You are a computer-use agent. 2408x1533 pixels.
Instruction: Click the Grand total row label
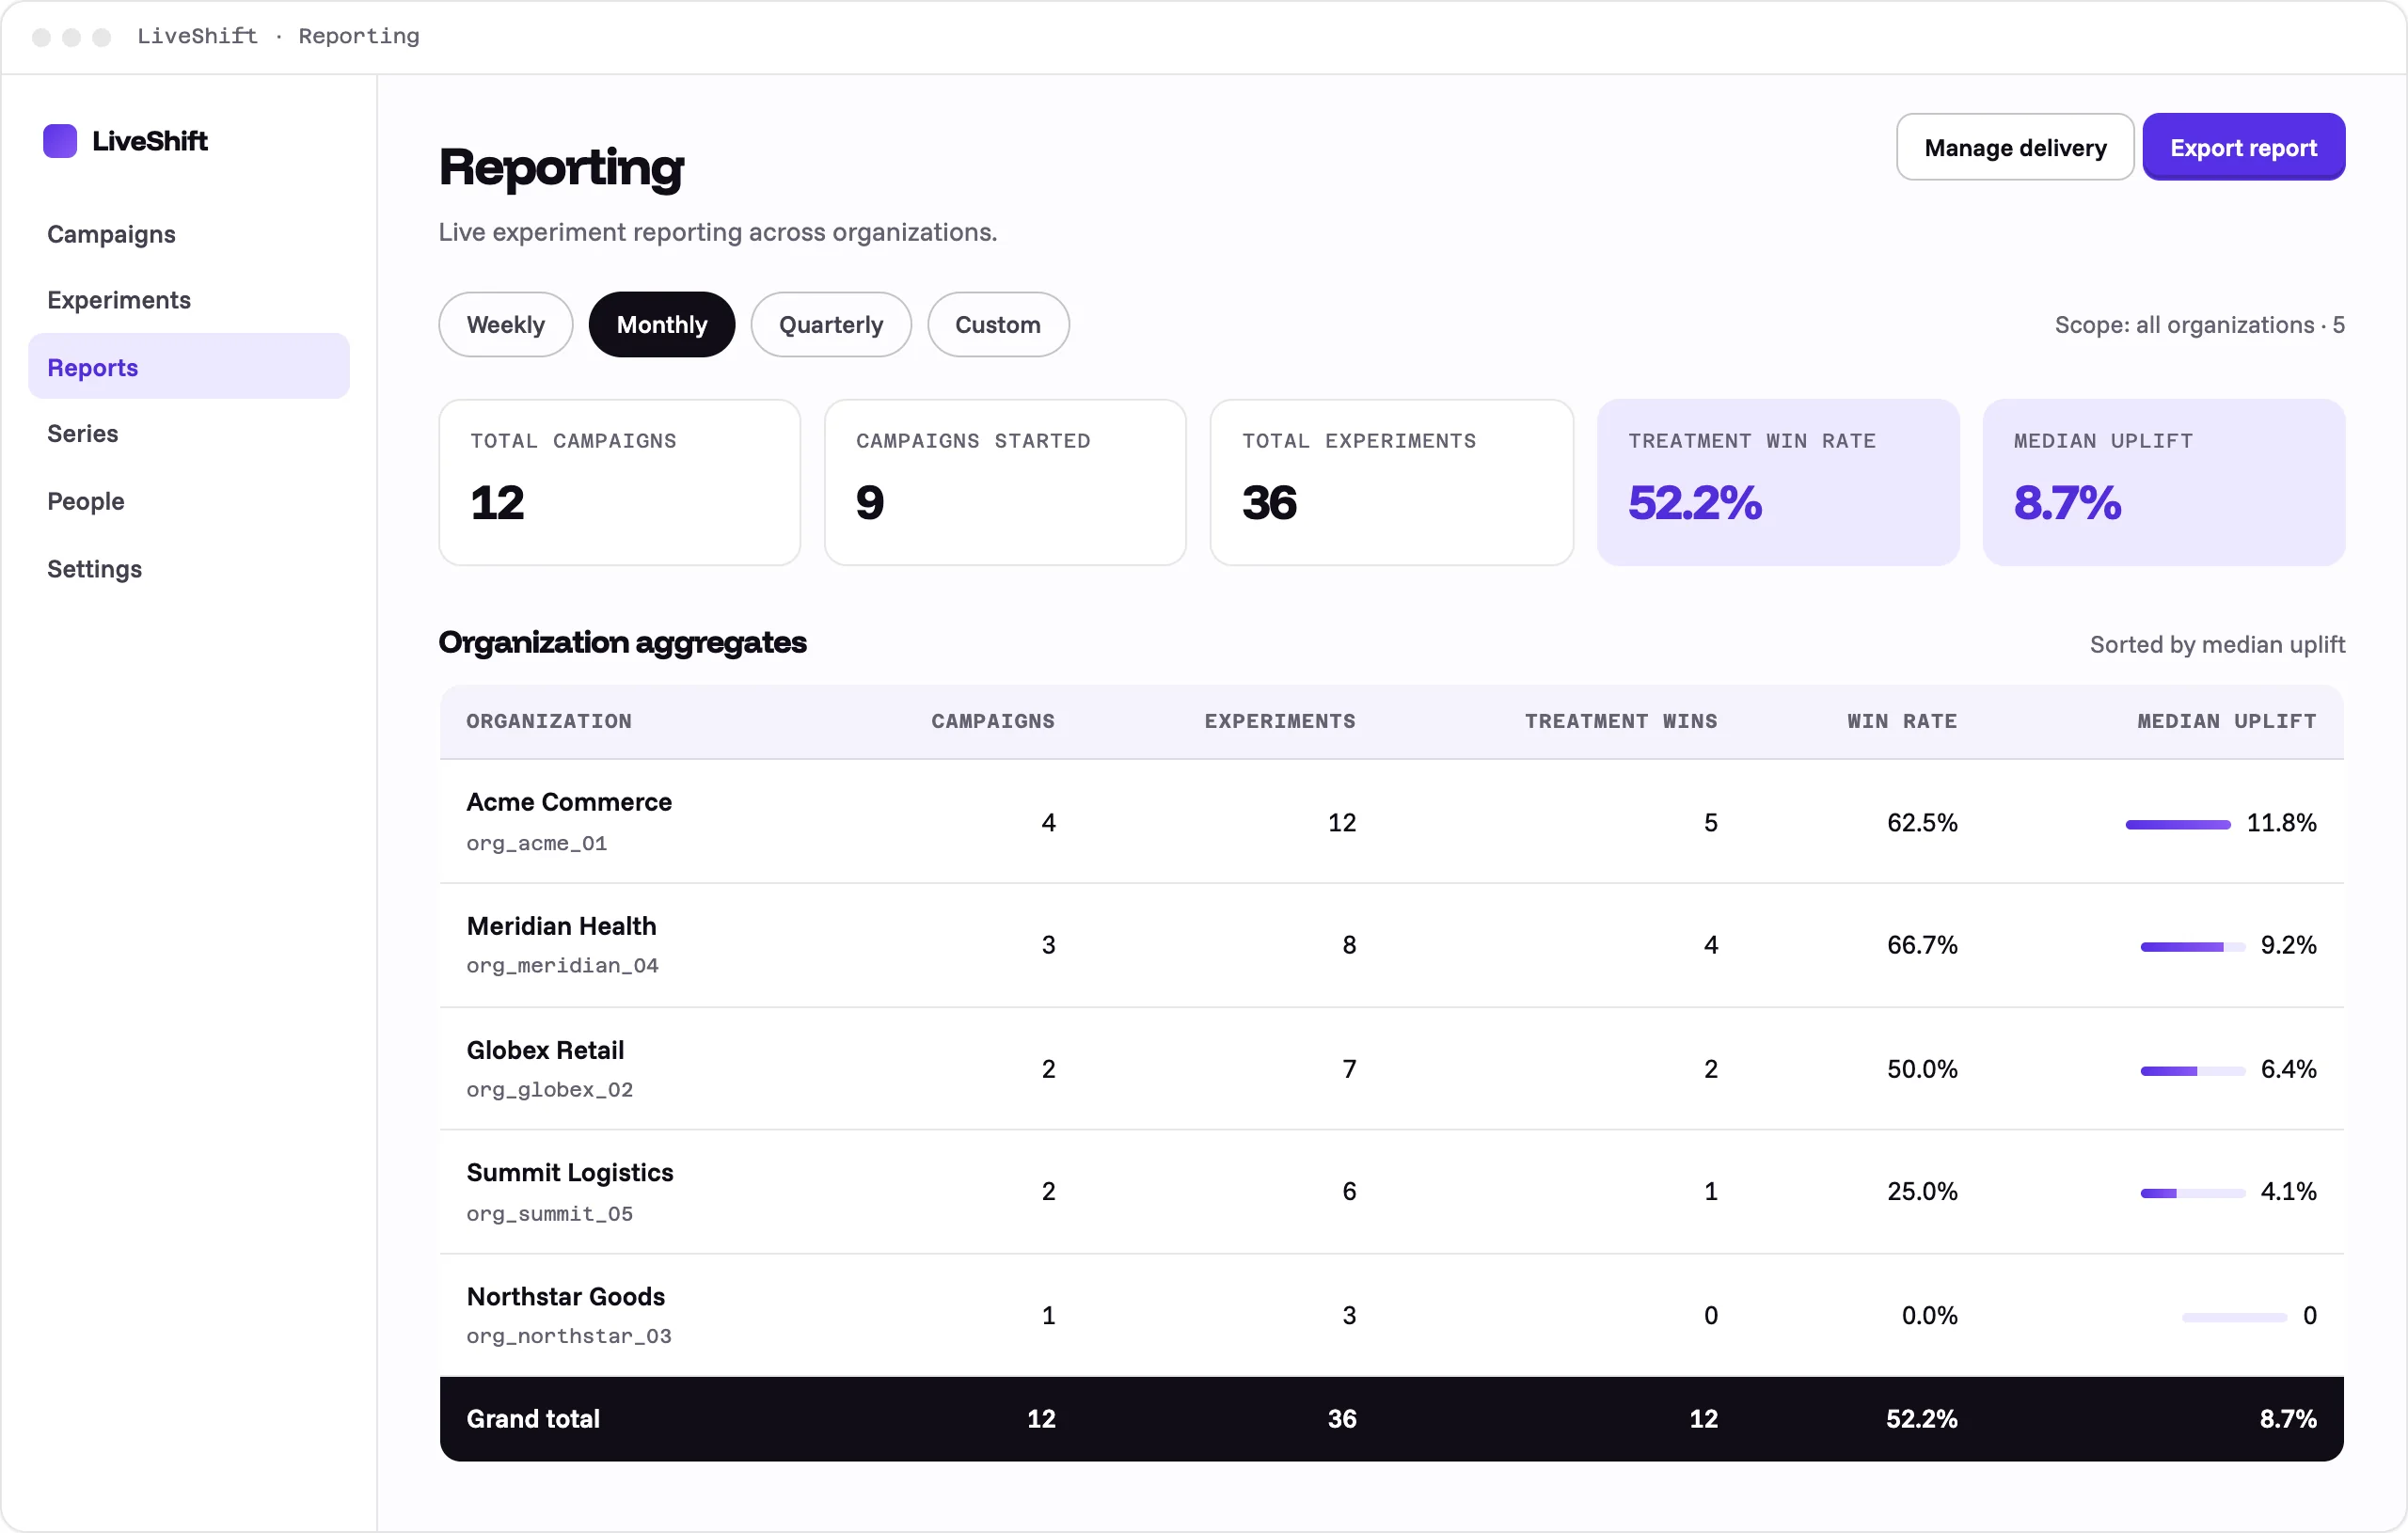pos(533,1419)
